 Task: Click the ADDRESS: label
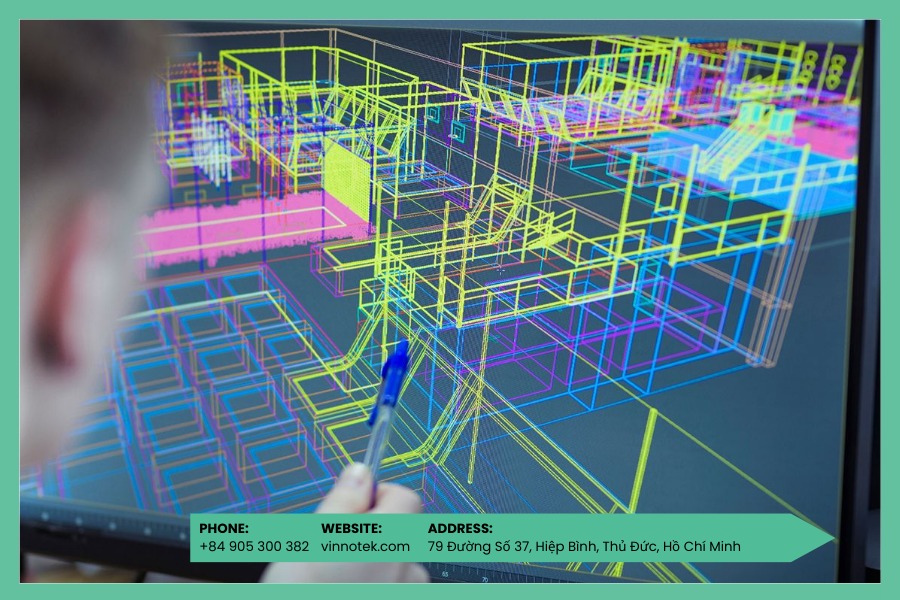click(x=460, y=528)
